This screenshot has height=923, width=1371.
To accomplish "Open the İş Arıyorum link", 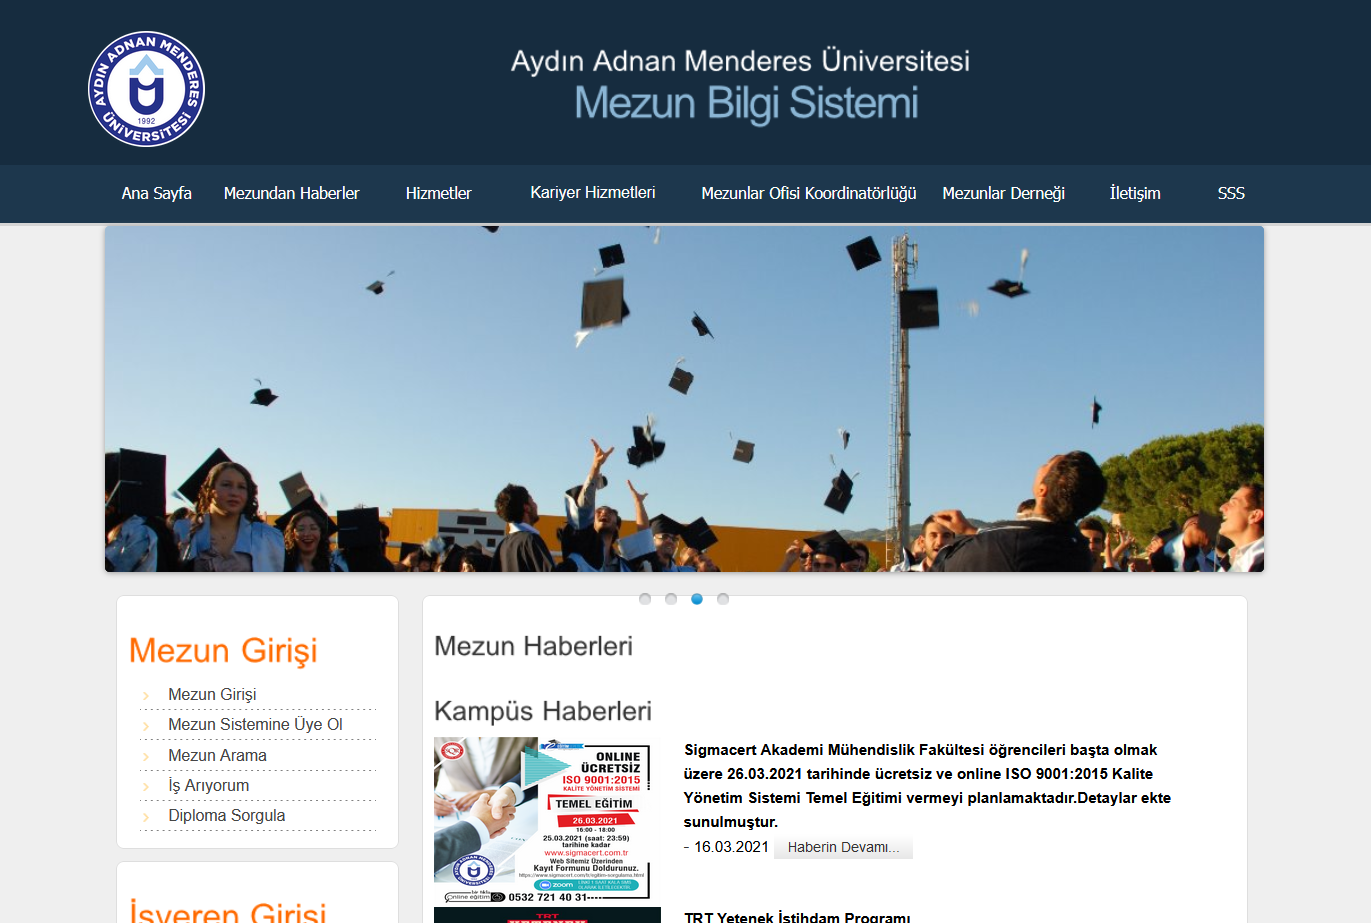I will pos(208,785).
